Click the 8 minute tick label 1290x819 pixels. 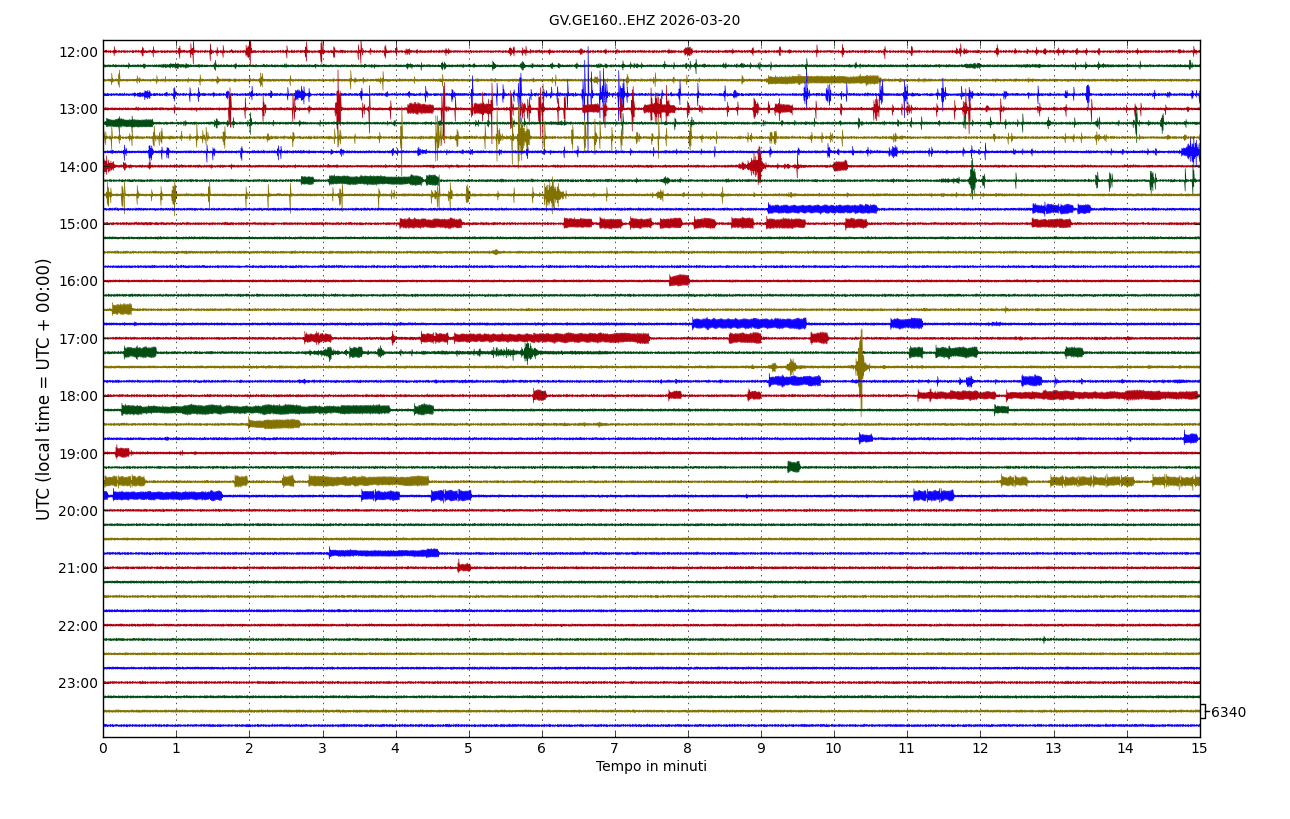pos(688,748)
